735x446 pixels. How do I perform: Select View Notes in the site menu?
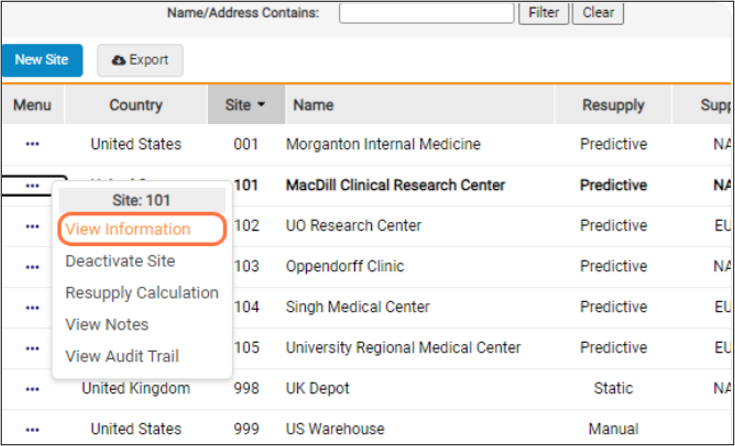[x=107, y=325]
